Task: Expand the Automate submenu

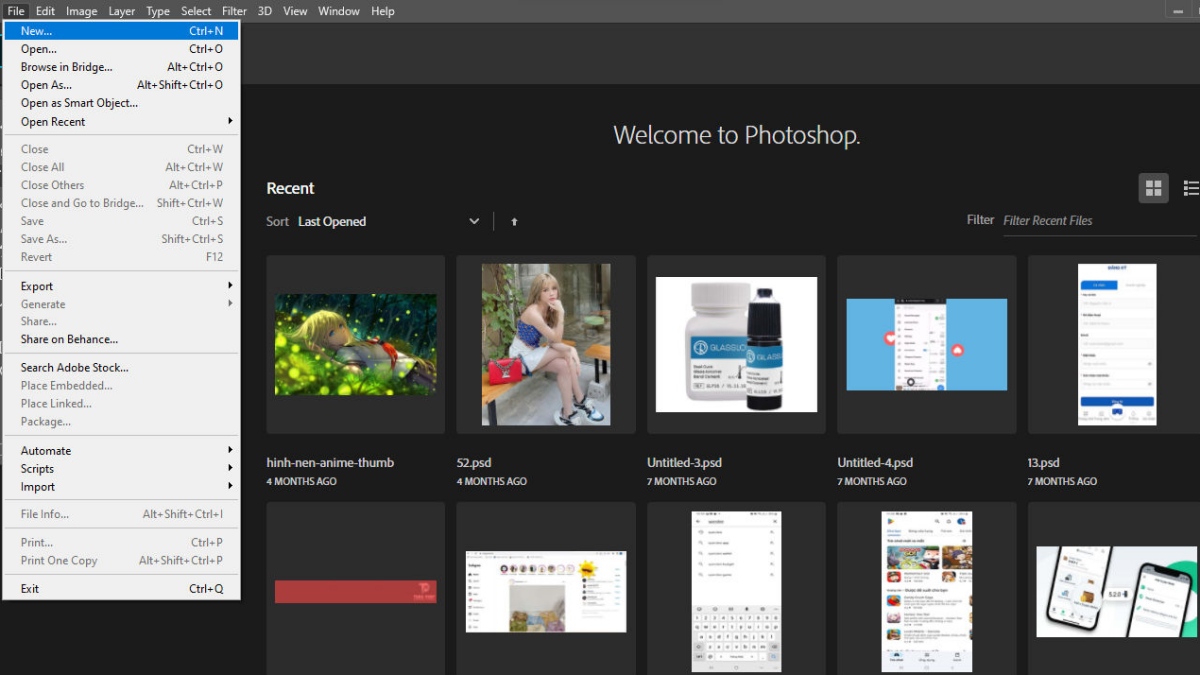Action: pos(120,451)
